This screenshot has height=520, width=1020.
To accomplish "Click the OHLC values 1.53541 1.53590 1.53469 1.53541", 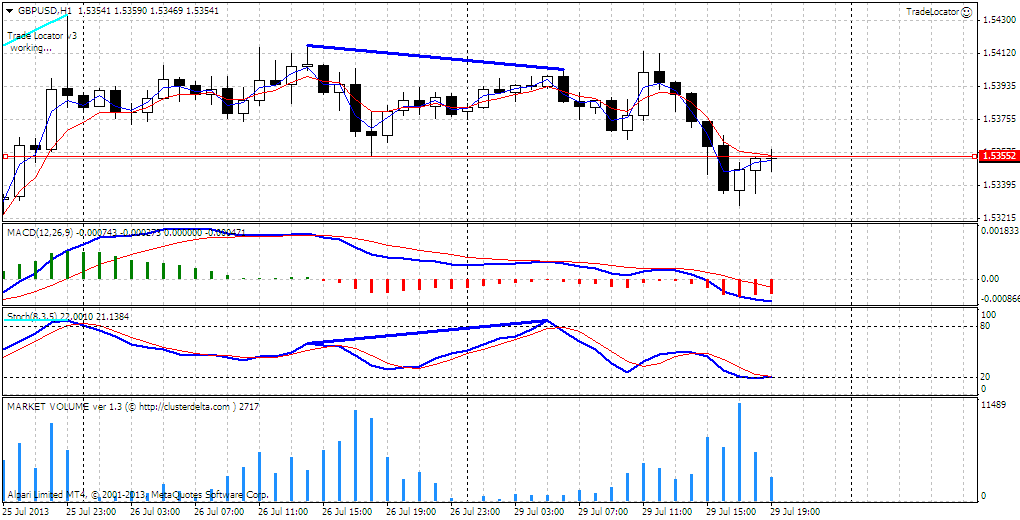I will point(148,11).
